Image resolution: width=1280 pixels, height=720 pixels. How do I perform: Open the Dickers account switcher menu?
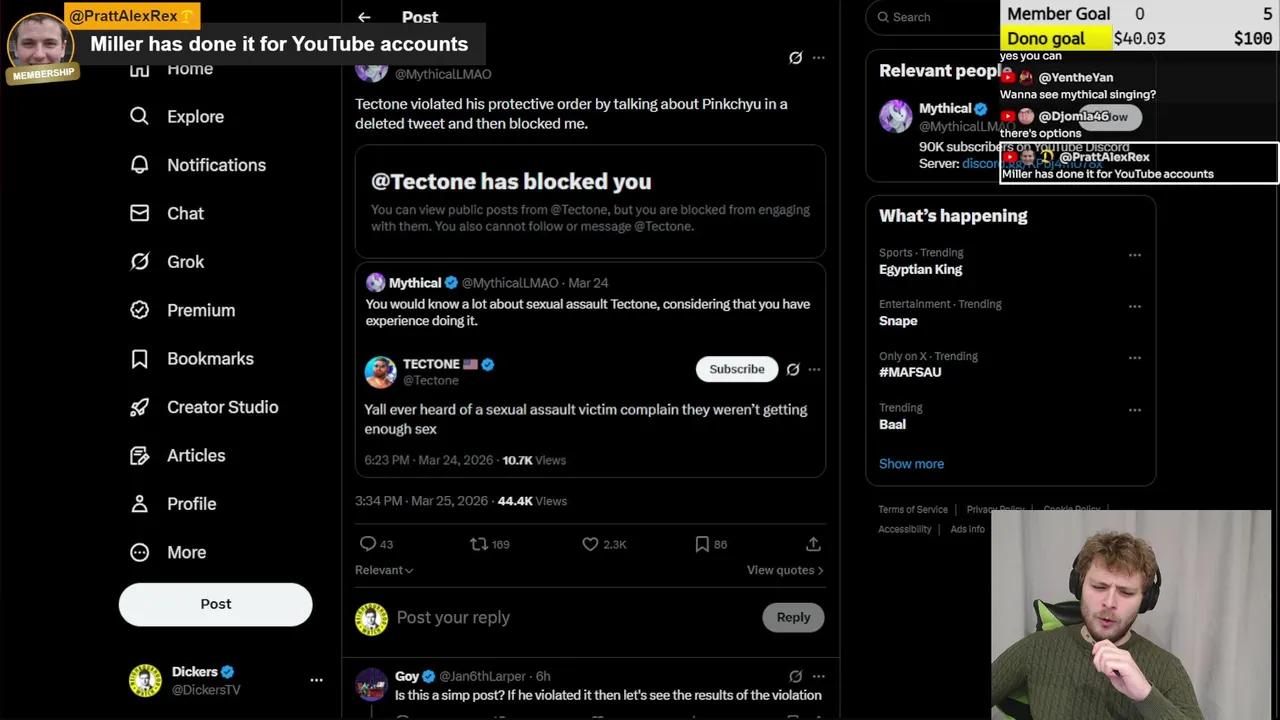coord(316,680)
